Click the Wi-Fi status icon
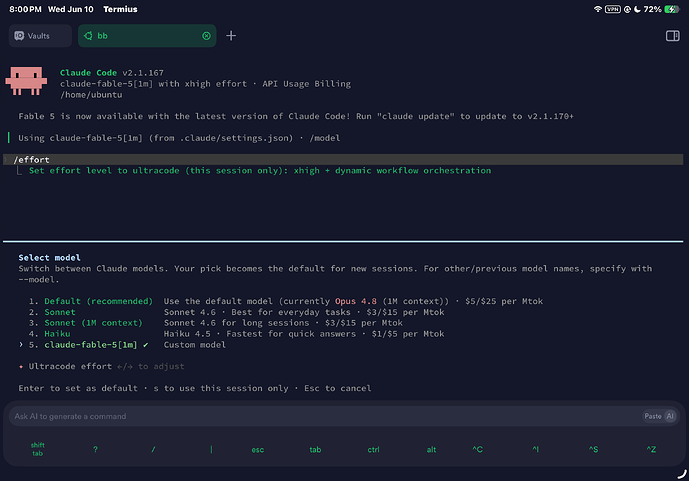Screen dimensions: 689x481 point(598,9)
